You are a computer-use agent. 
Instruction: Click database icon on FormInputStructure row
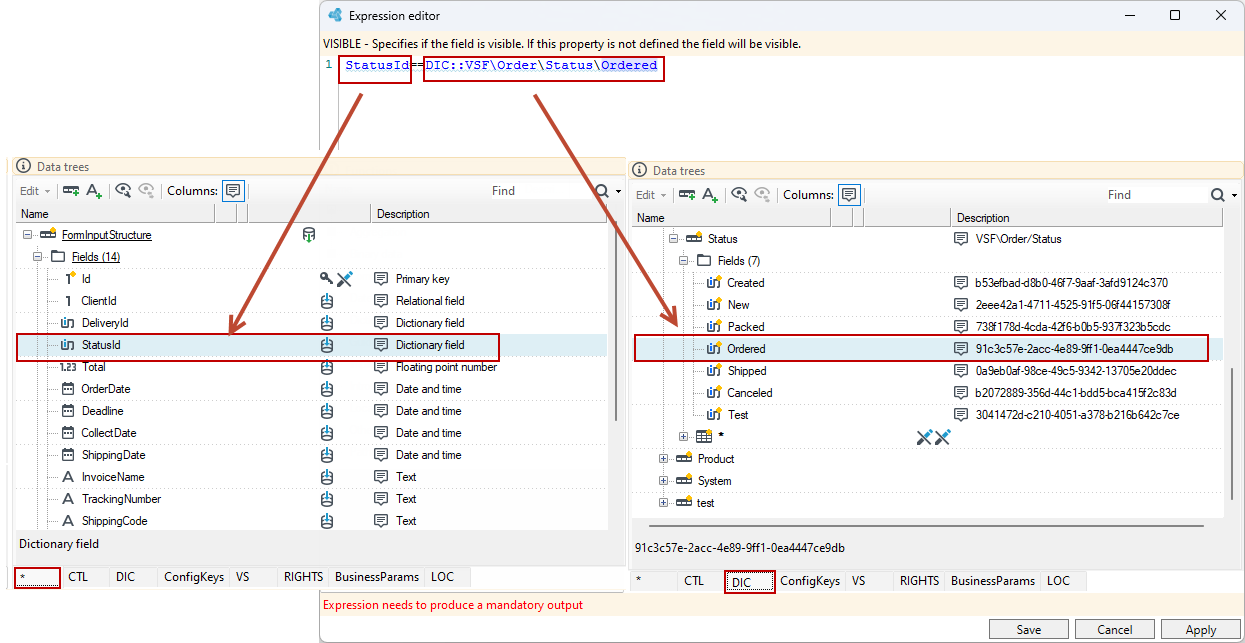pos(309,235)
